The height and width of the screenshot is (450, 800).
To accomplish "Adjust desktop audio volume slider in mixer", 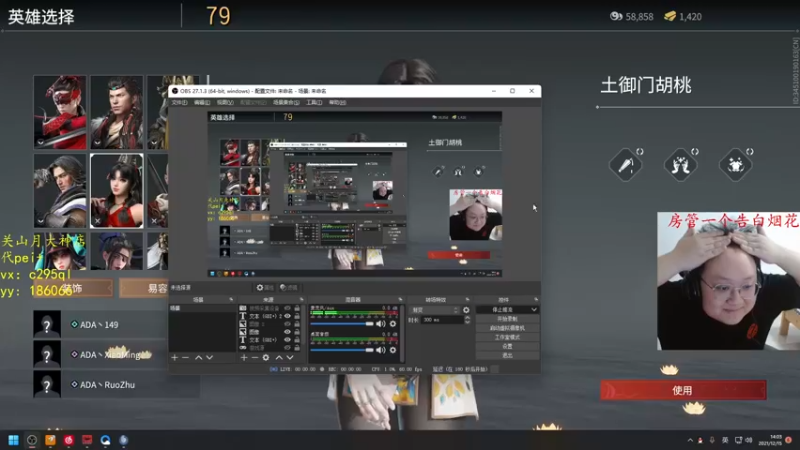I will 342,350.
